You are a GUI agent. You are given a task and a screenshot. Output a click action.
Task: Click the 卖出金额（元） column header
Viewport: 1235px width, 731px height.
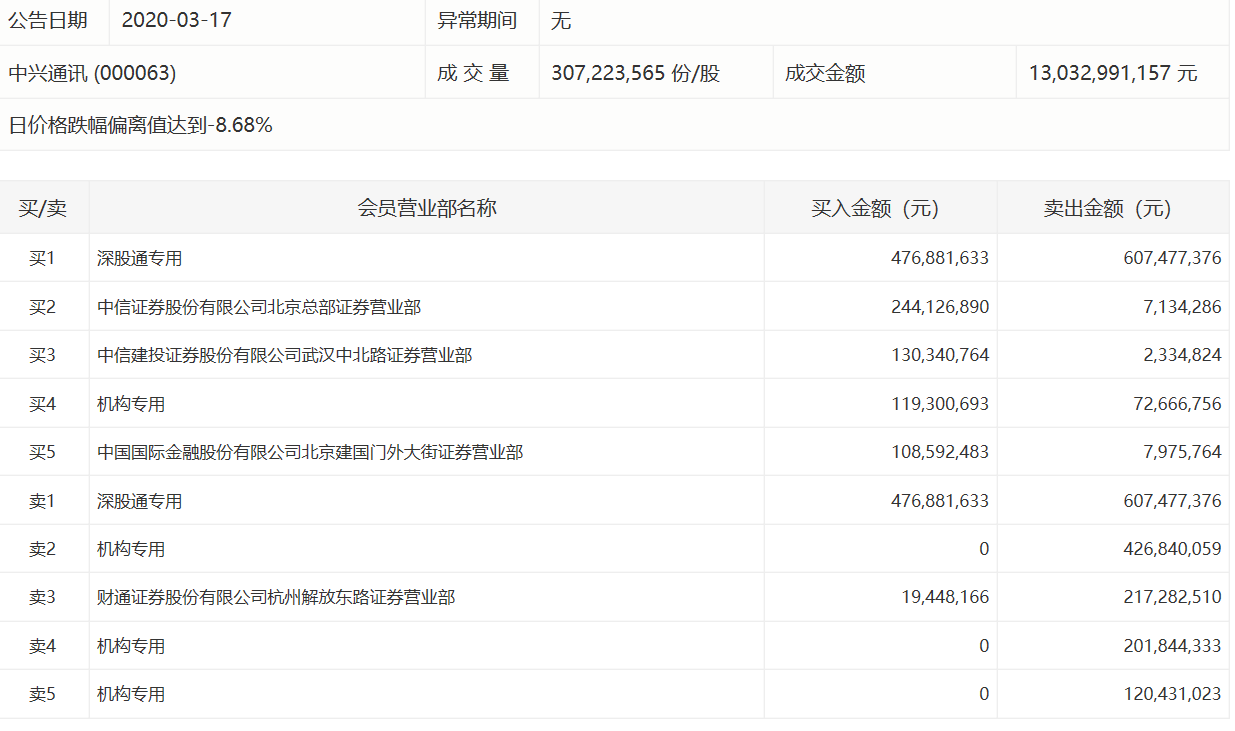(x=1112, y=208)
